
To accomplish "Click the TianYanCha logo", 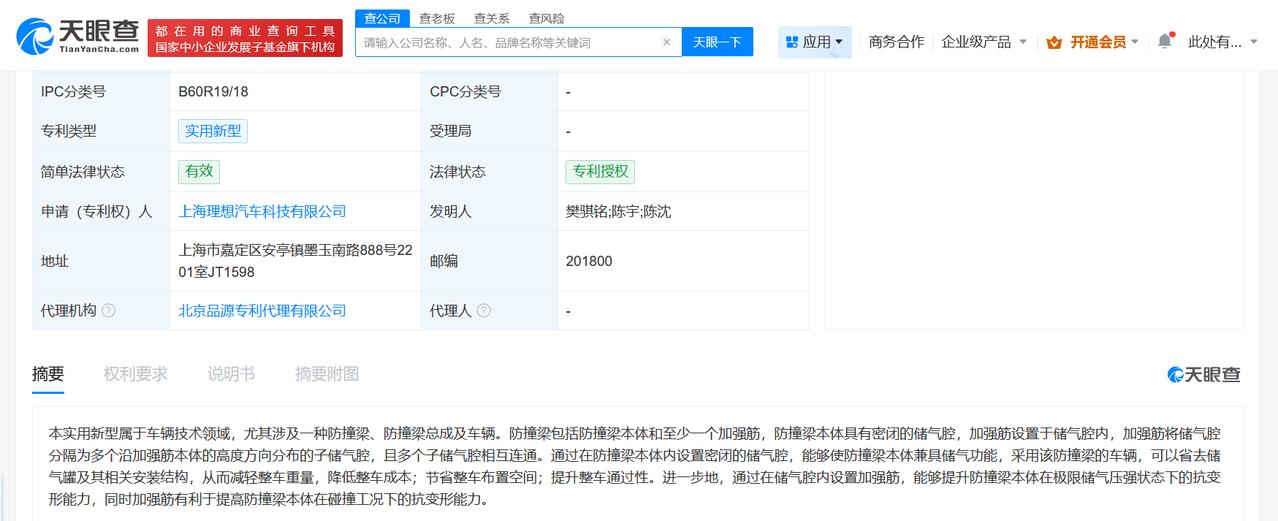I will pos(77,37).
